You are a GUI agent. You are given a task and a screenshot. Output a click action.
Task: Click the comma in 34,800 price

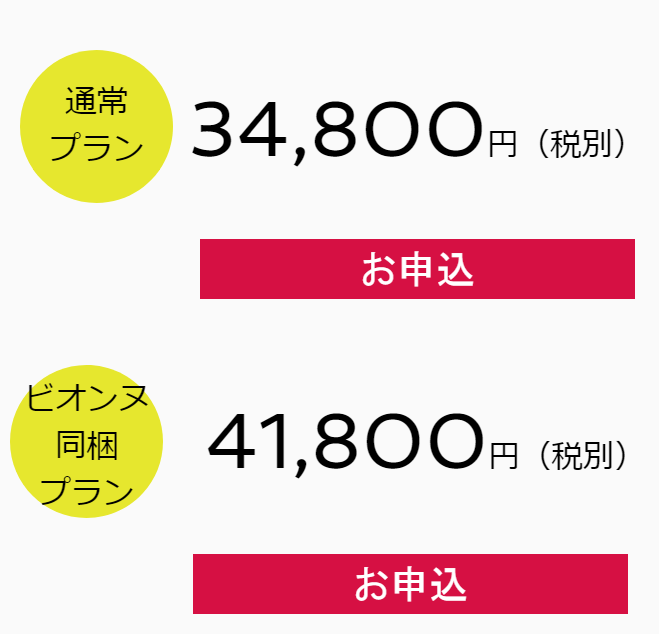(298, 156)
